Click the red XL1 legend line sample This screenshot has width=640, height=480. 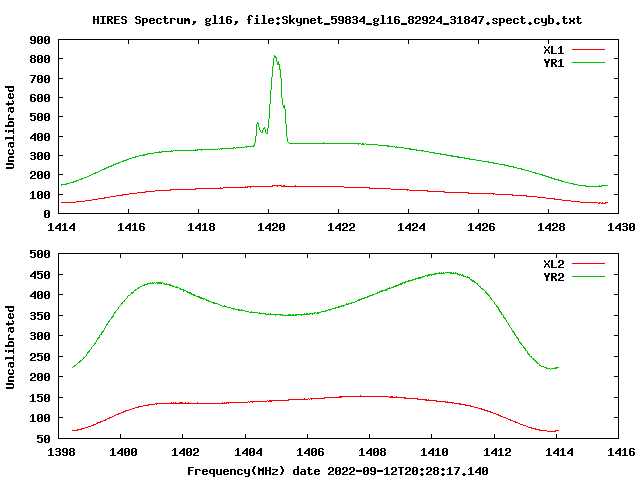pos(588,50)
